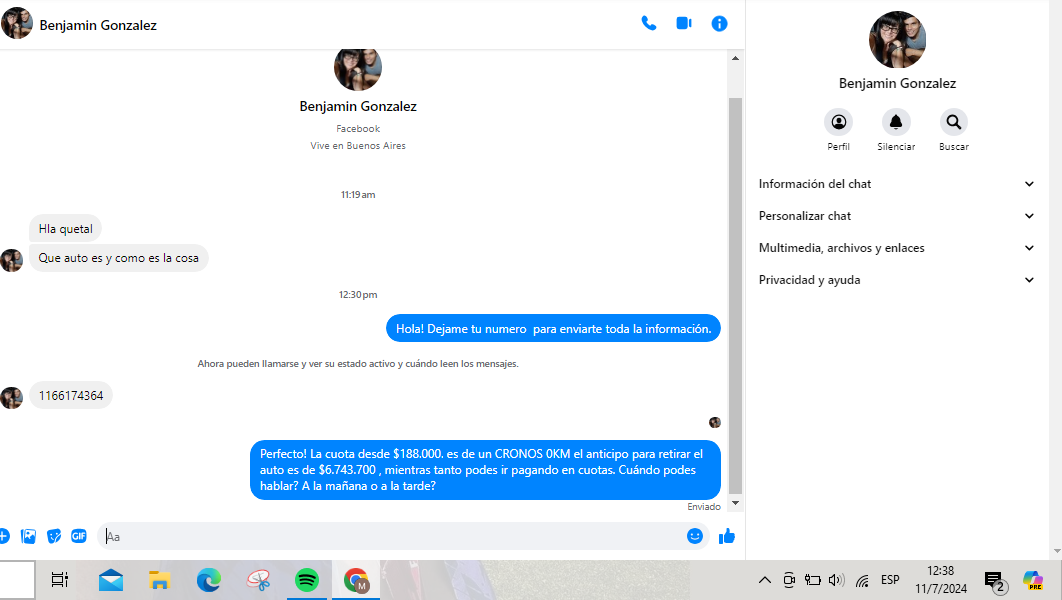Open Mail app from taskbar

click(x=110, y=580)
